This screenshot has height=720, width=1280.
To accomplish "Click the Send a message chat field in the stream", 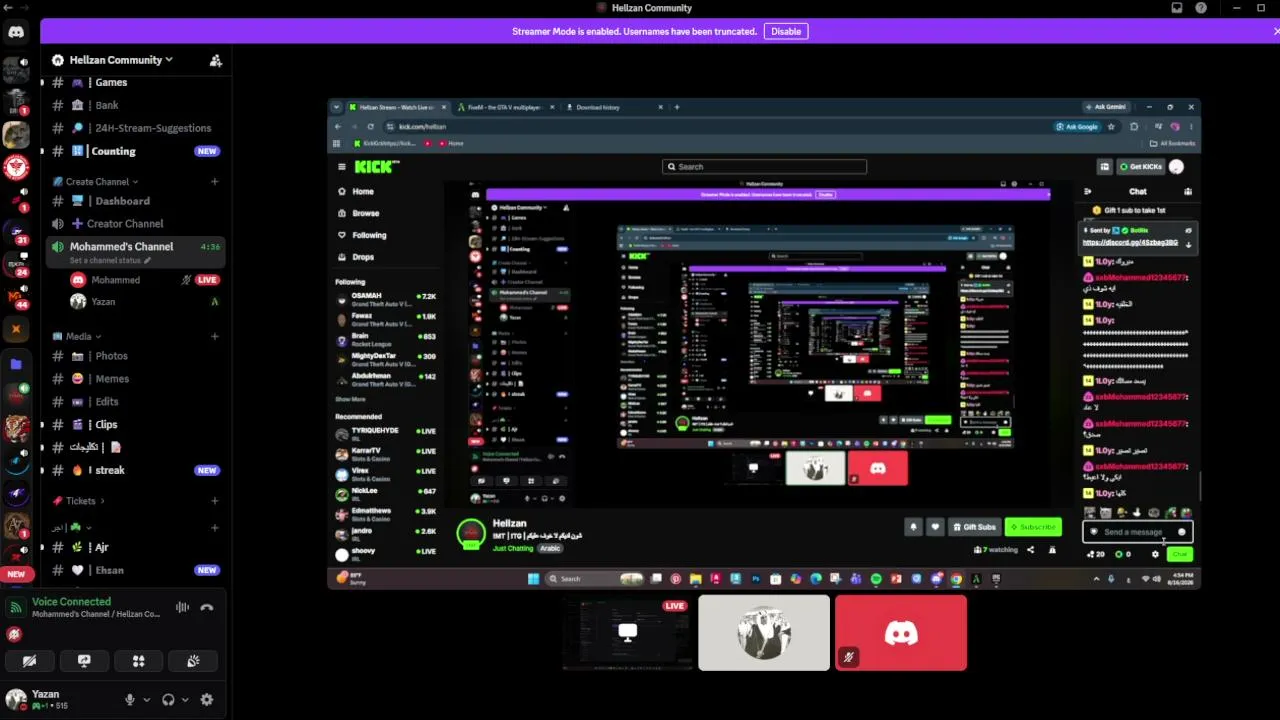I will coord(1138,532).
